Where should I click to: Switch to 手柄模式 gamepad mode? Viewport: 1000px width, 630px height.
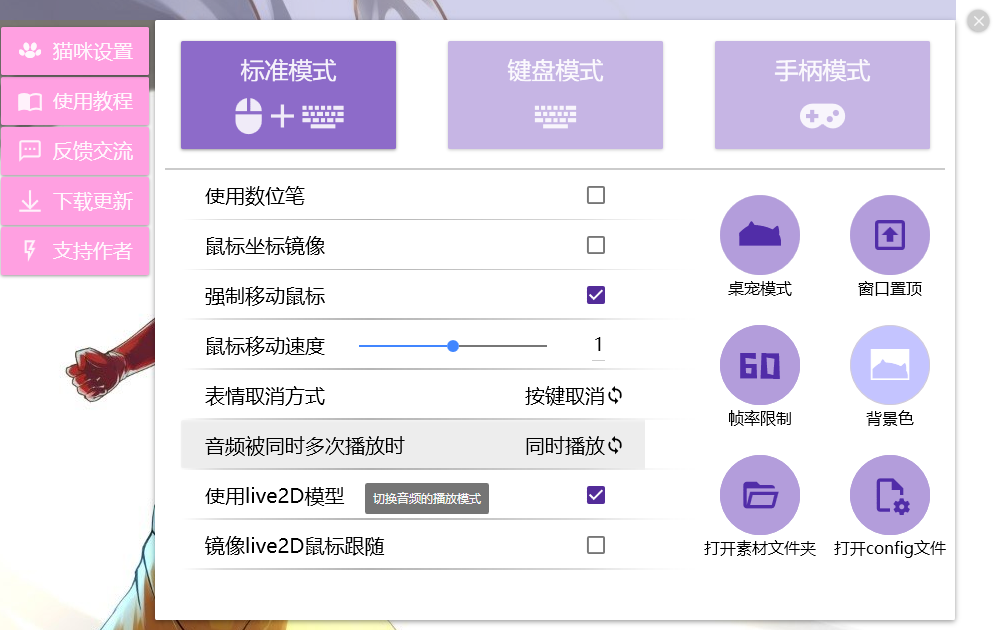point(822,95)
